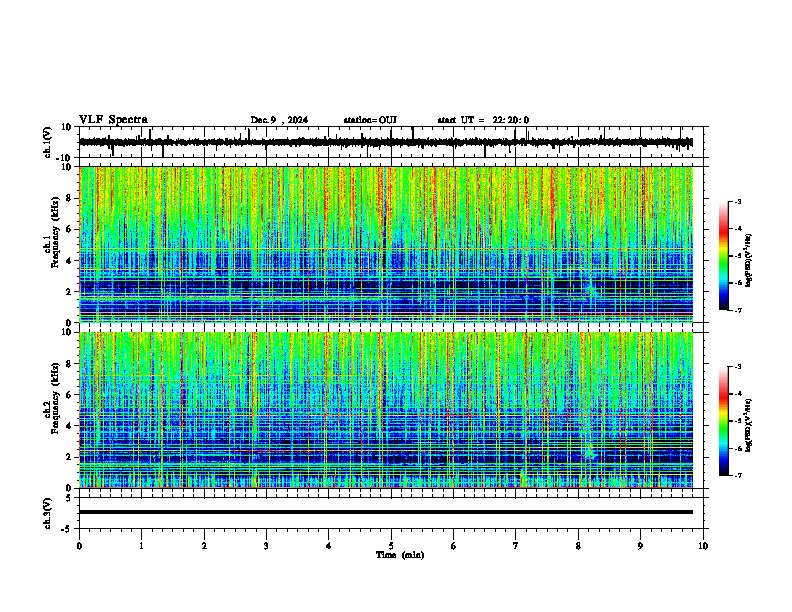Select the ch.1 spectrogram color scale bar
Image resolution: width=792 pixels, height=612 pixels.
point(724,256)
